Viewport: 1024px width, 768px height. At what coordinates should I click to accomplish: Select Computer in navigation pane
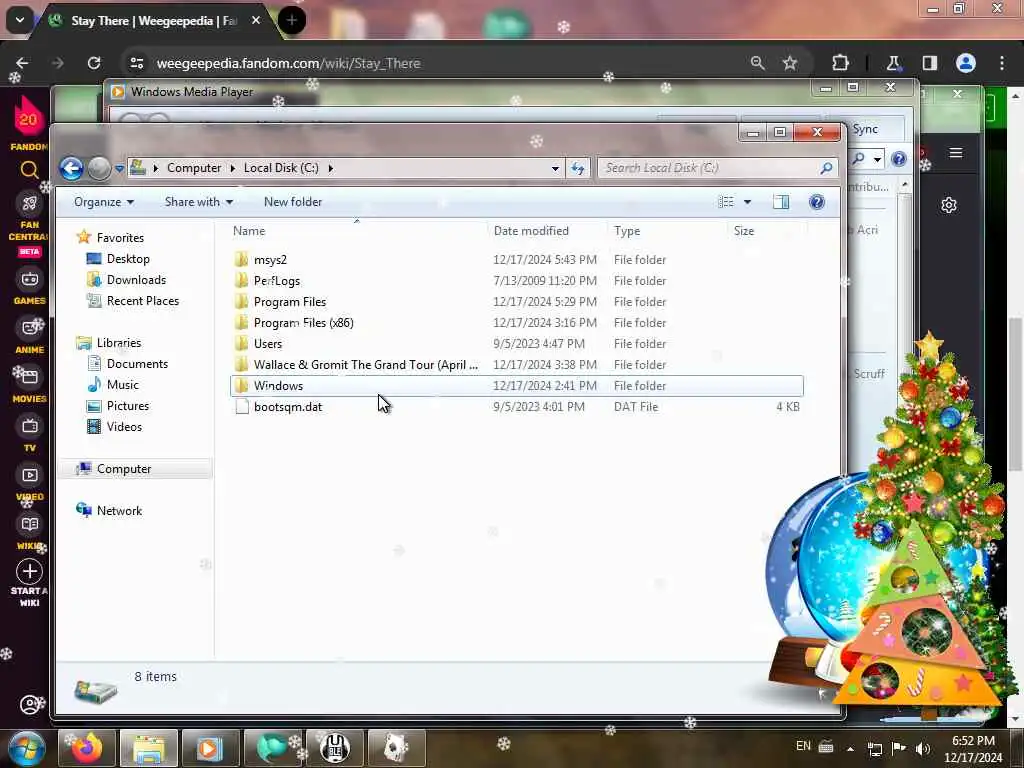coord(124,469)
